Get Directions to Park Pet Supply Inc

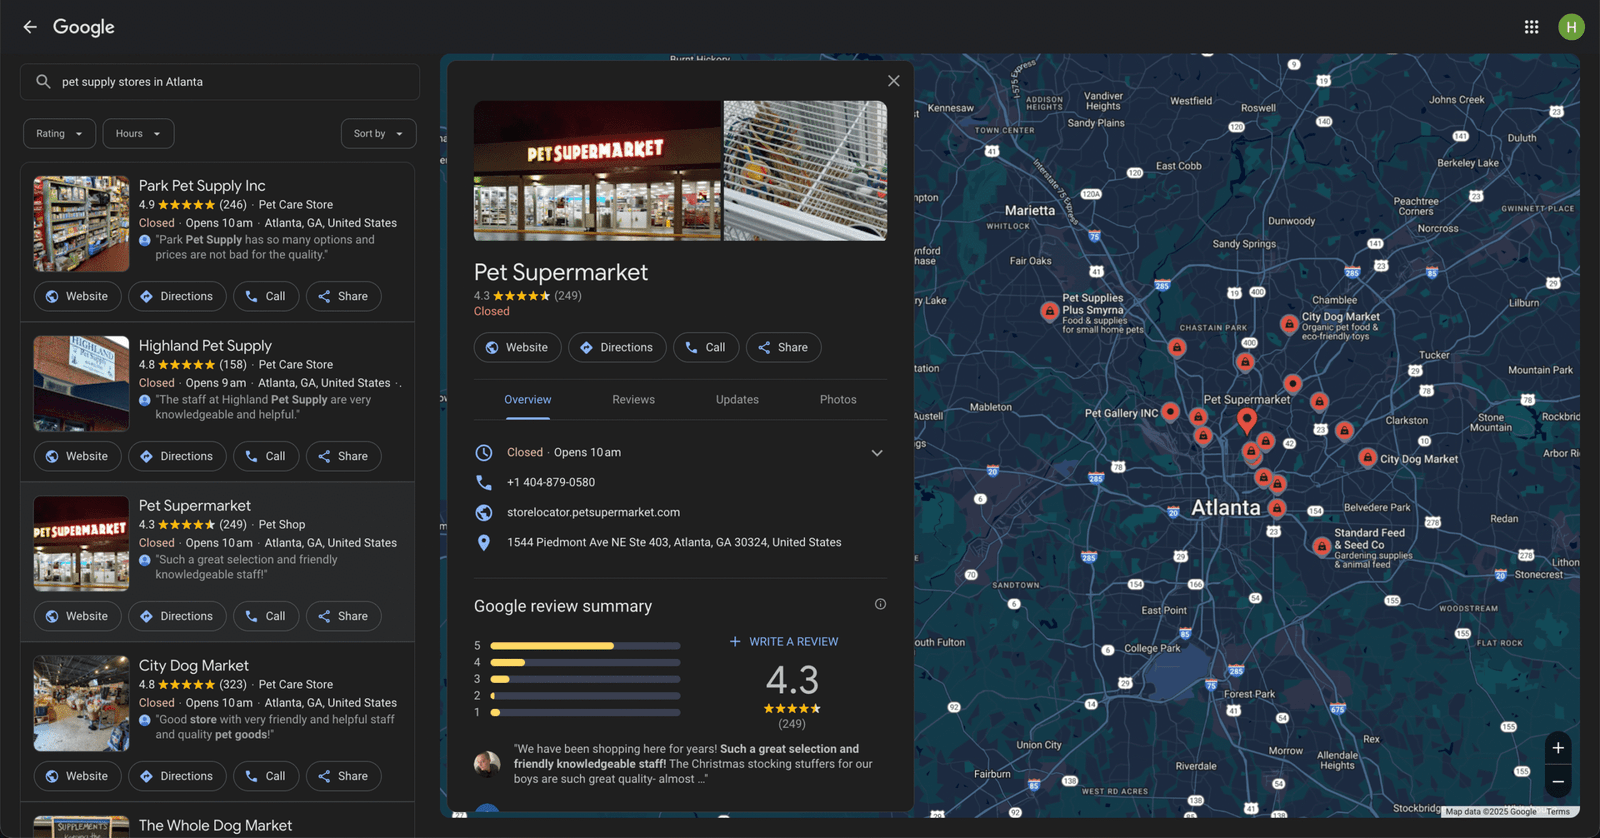point(177,297)
